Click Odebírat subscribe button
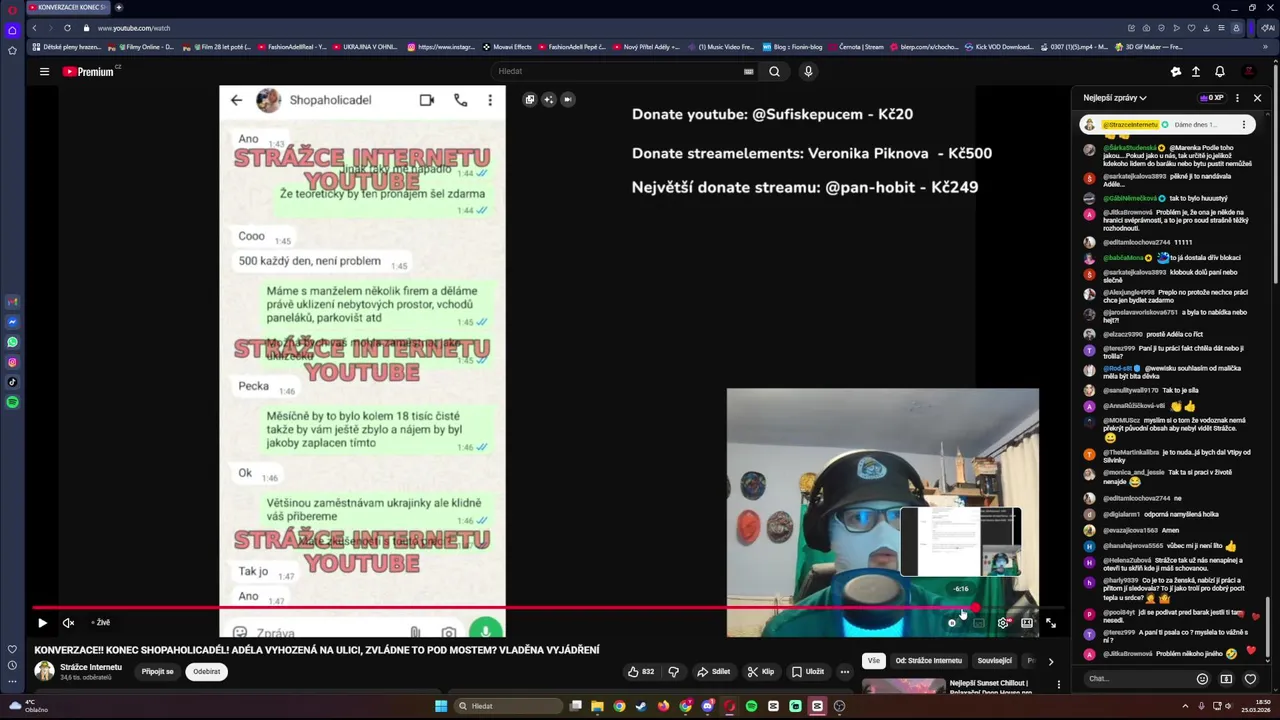The image size is (1280, 720). (207, 672)
